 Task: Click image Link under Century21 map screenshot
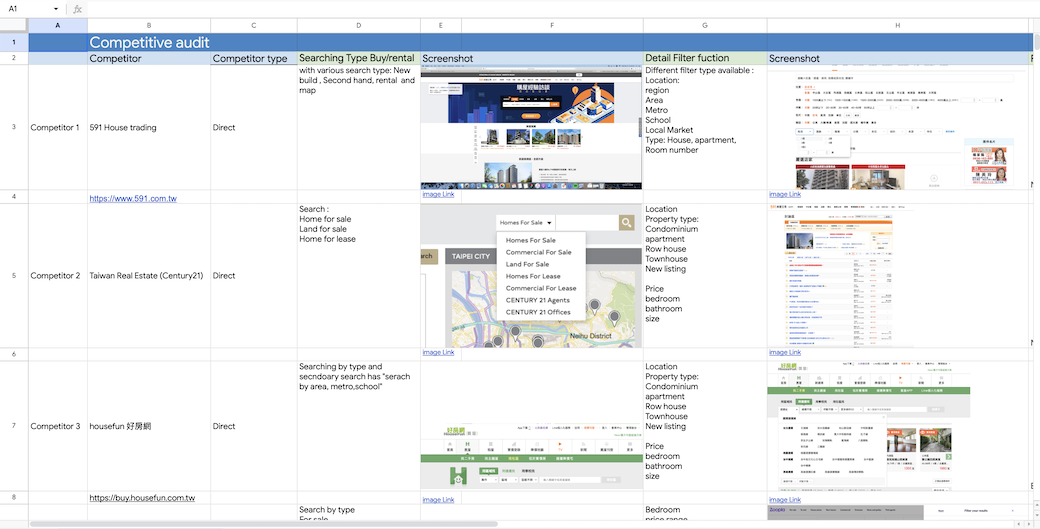tap(438, 352)
